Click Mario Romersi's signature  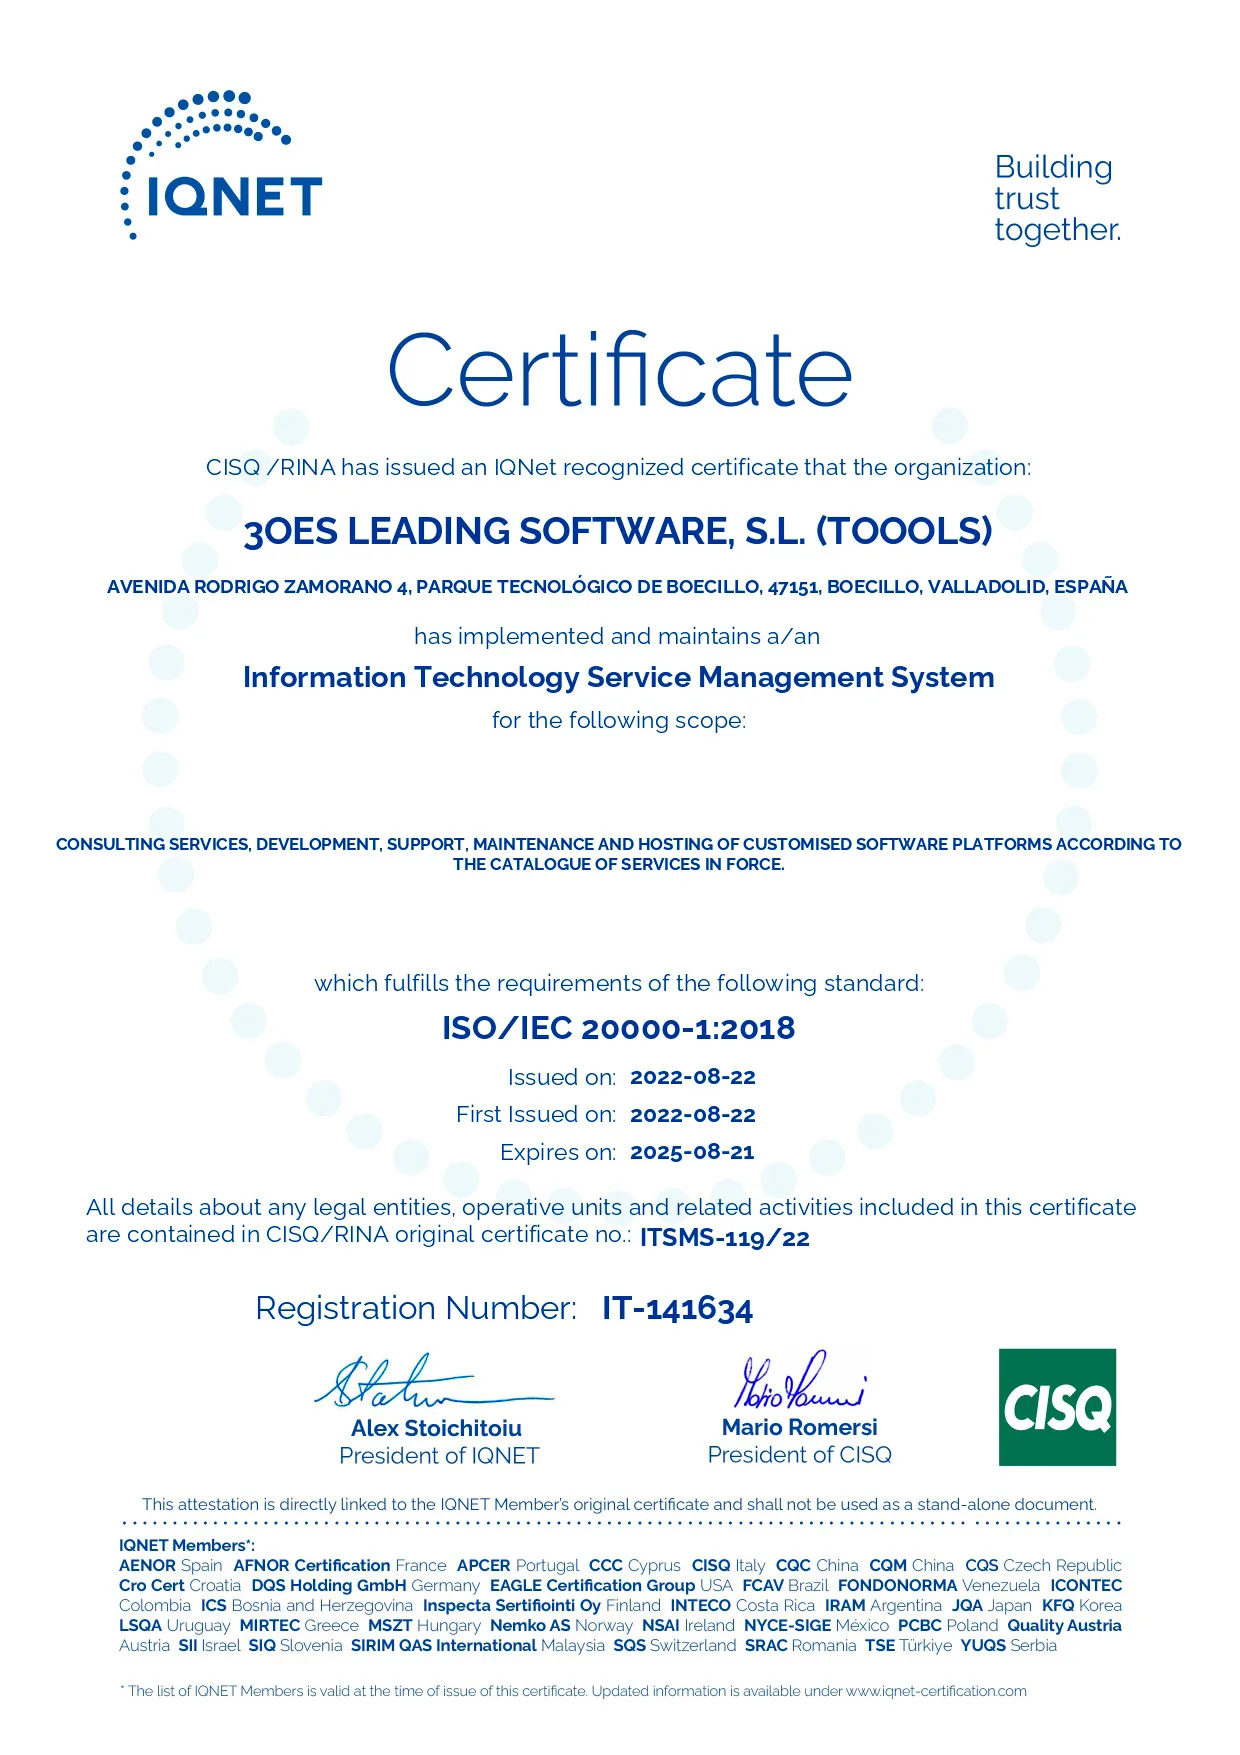tap(798, 1381)
